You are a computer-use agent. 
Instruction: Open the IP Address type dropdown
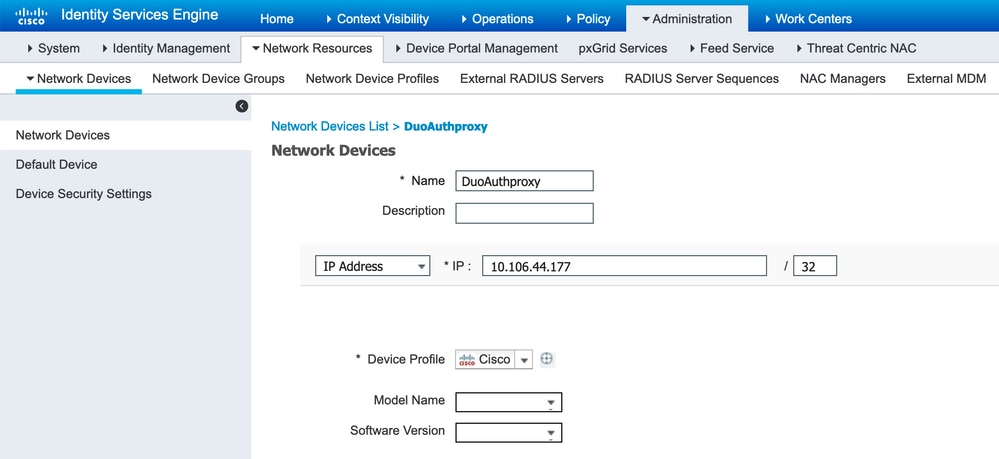(x=372, y=266)
